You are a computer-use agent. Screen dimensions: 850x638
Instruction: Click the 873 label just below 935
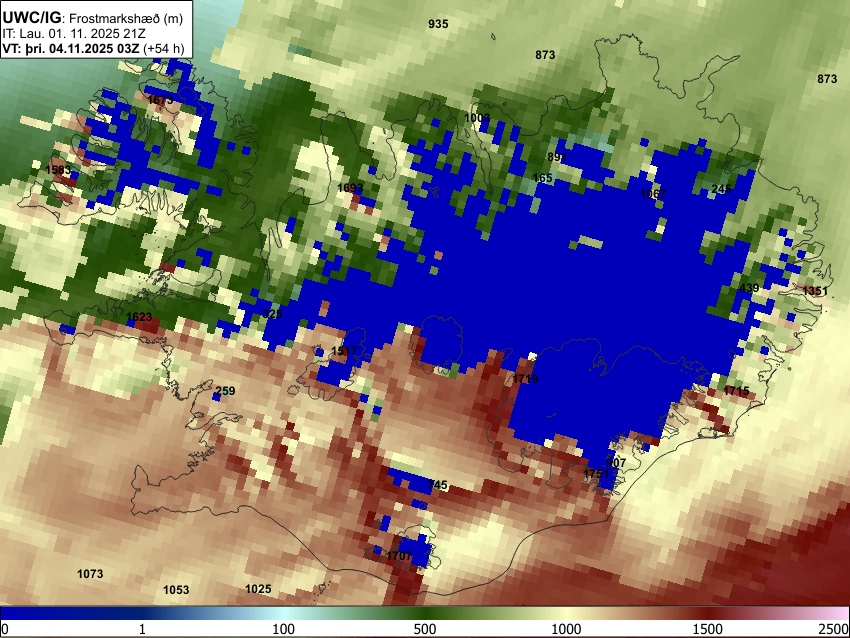pos(545,55)
